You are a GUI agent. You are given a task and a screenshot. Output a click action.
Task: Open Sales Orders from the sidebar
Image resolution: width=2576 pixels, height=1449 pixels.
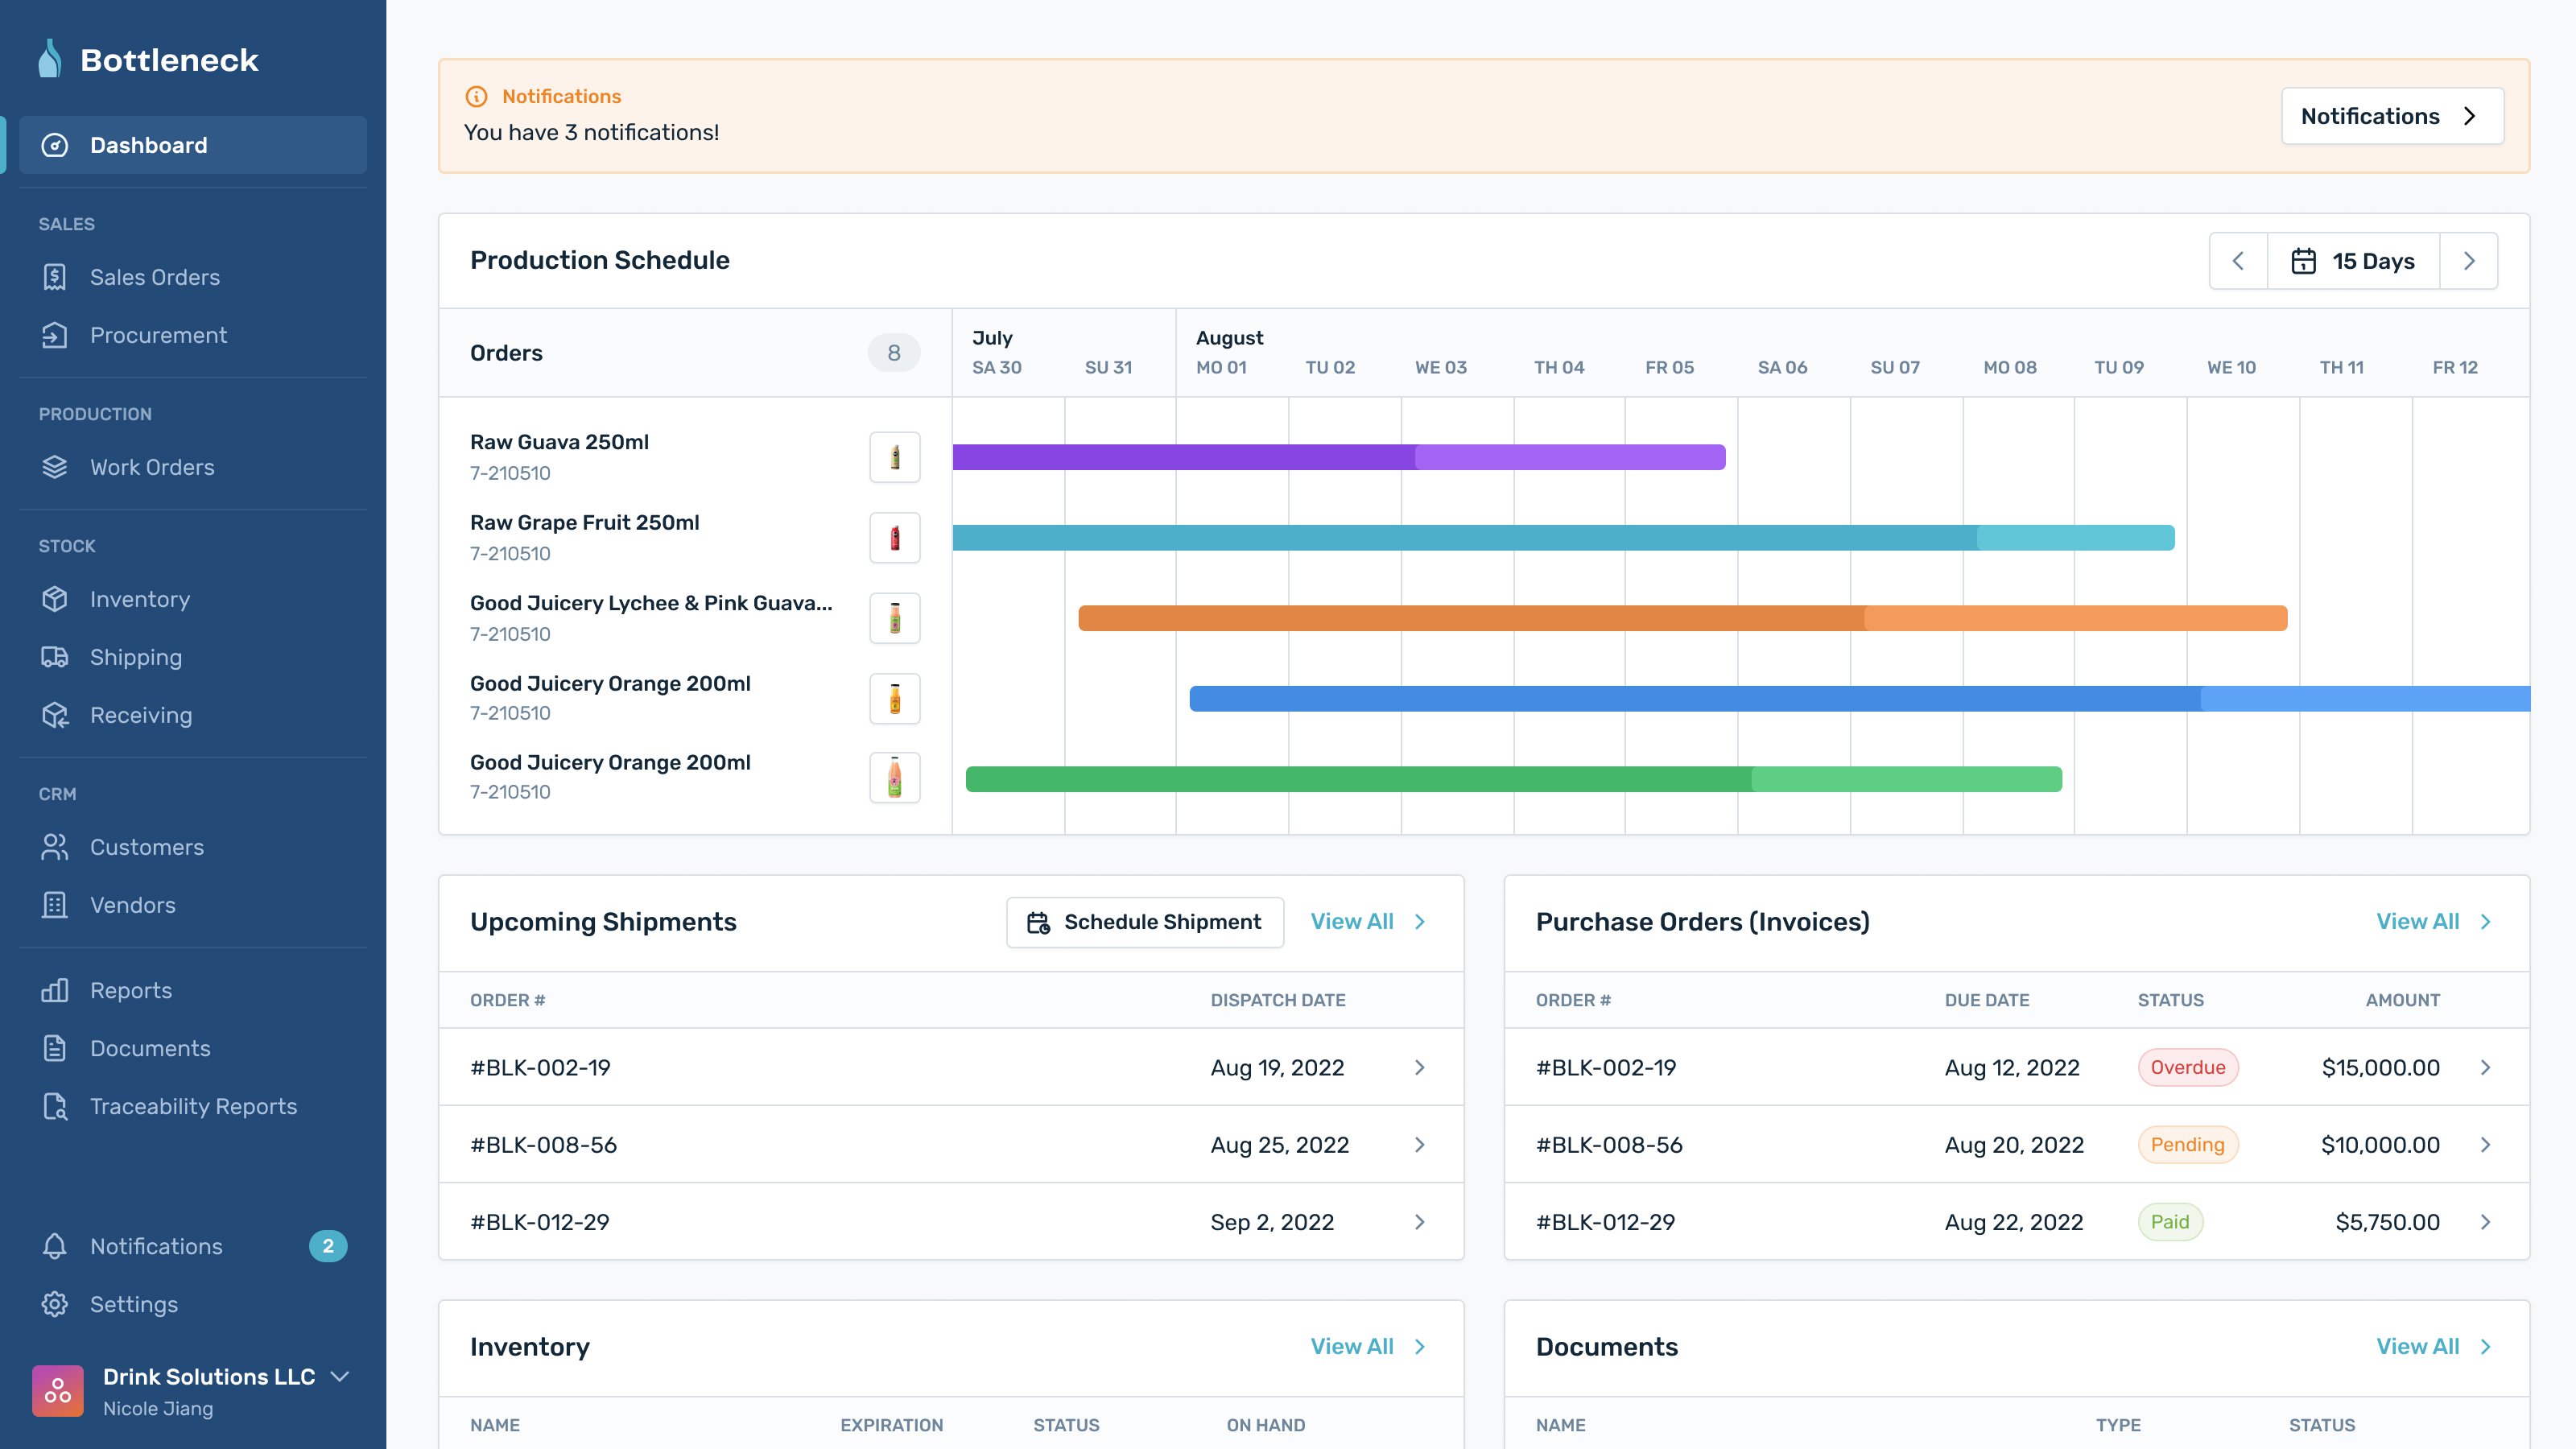(x=154, y=277)
